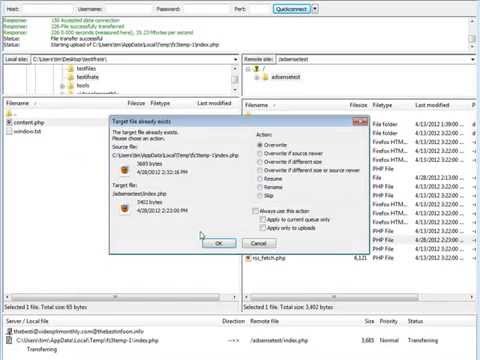Click the /adsensetest/index.php remote file entry in queue
Image resolution: width=480 pixels, height=360 pixels.
279,340
